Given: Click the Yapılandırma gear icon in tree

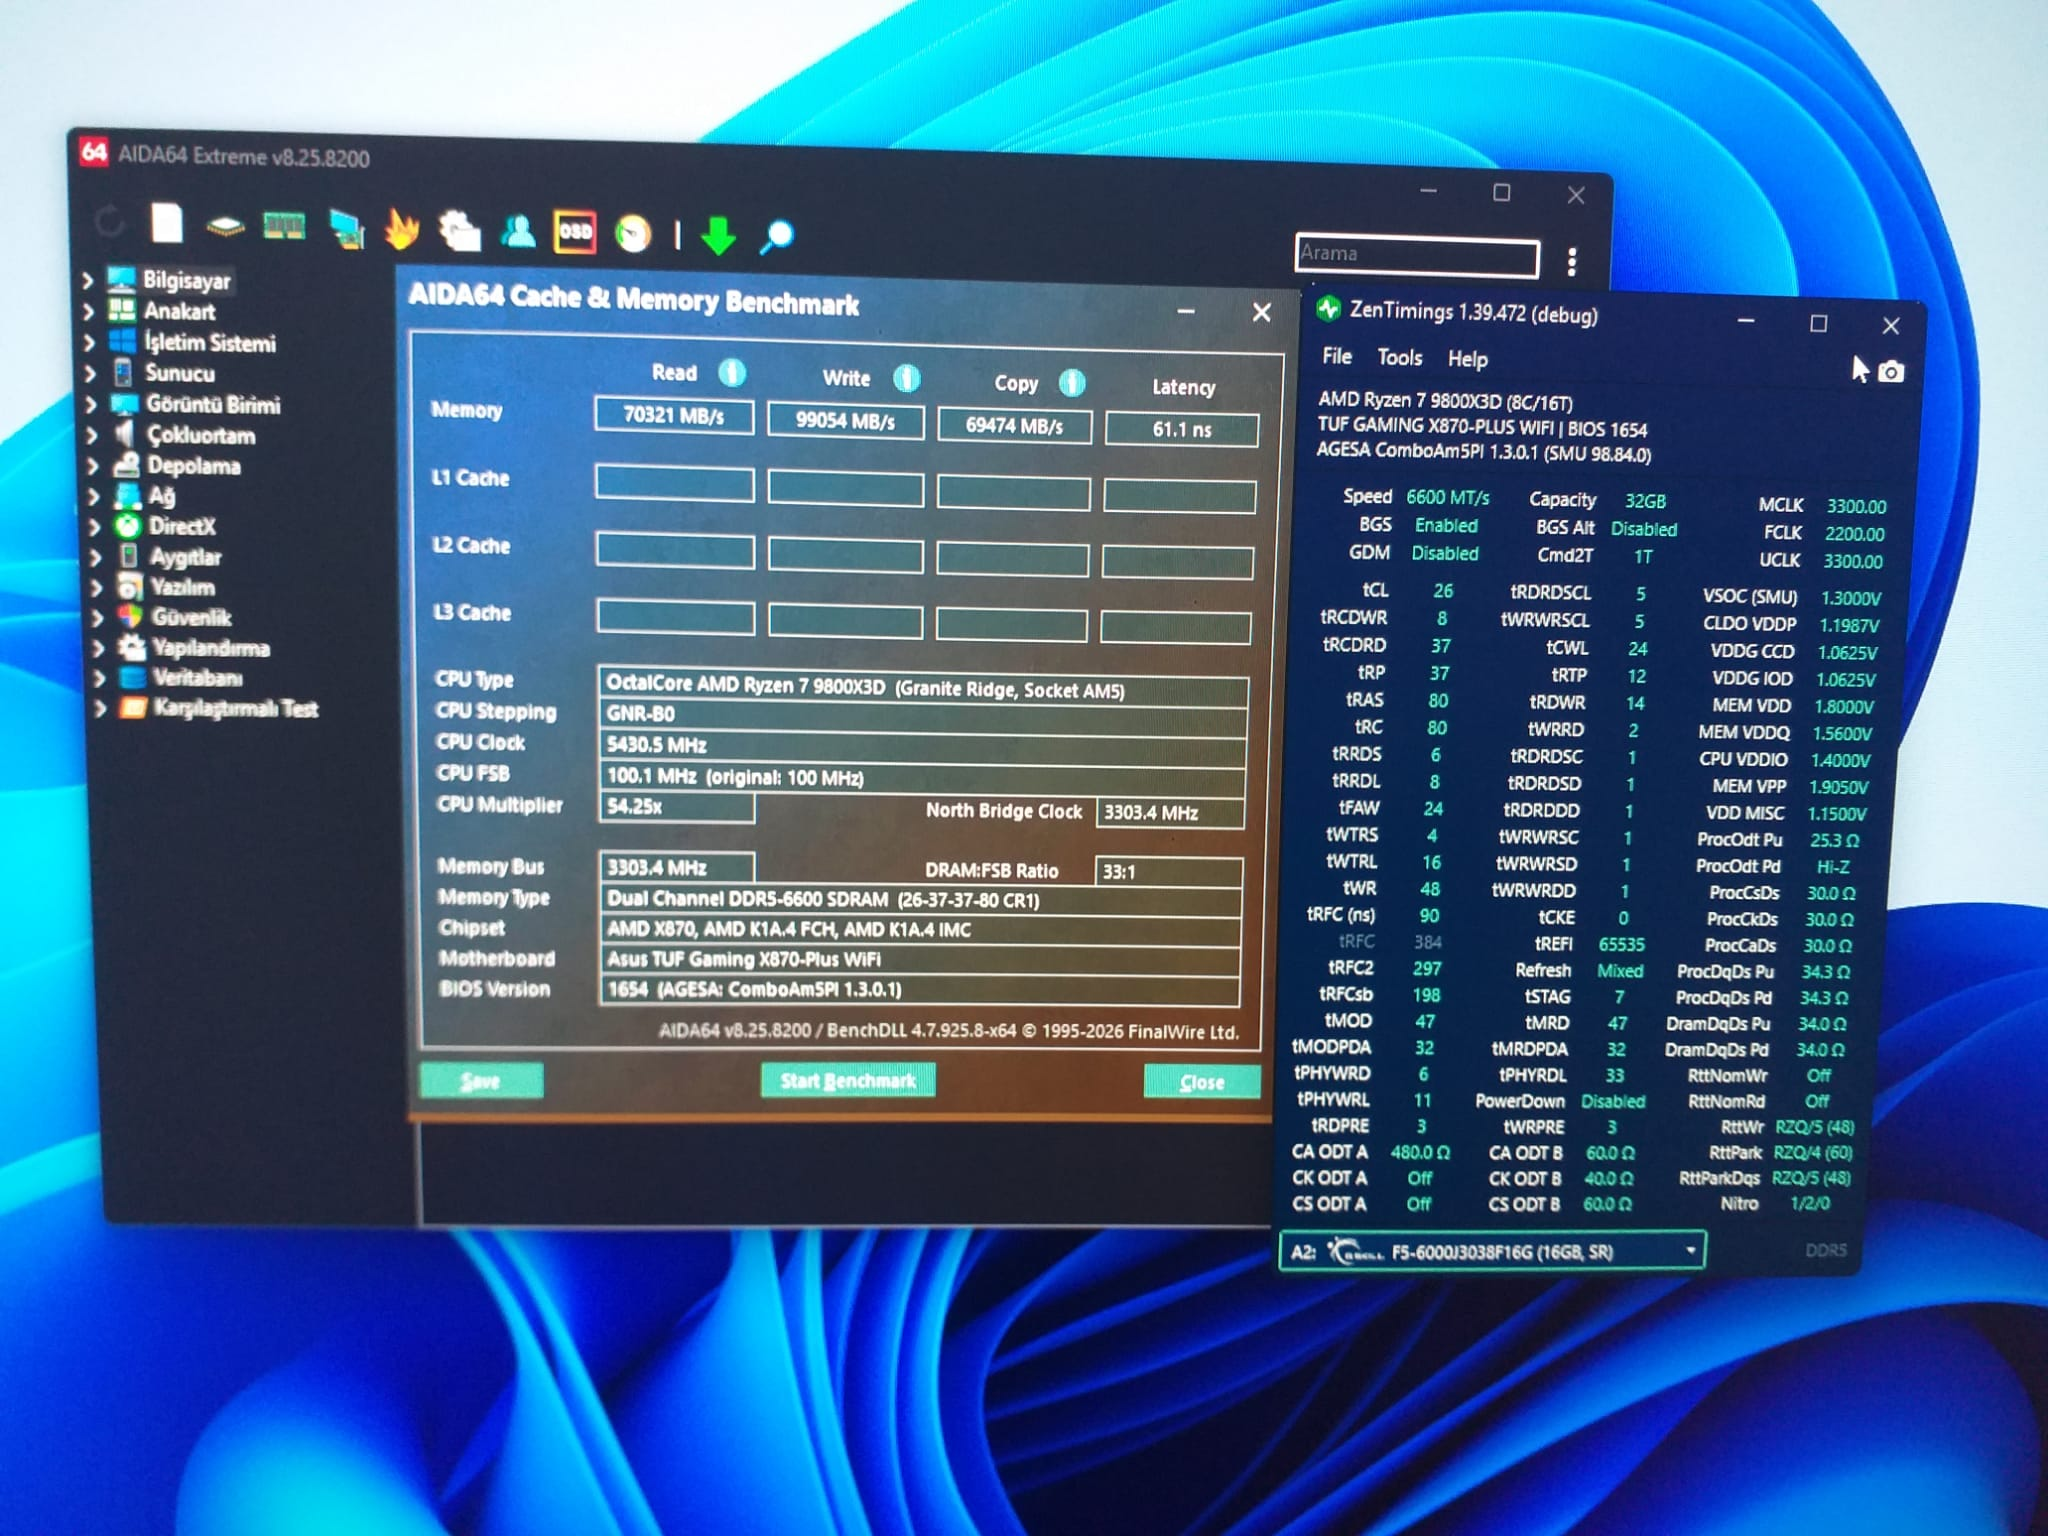Looking at the screenshot, I should 131,647.
